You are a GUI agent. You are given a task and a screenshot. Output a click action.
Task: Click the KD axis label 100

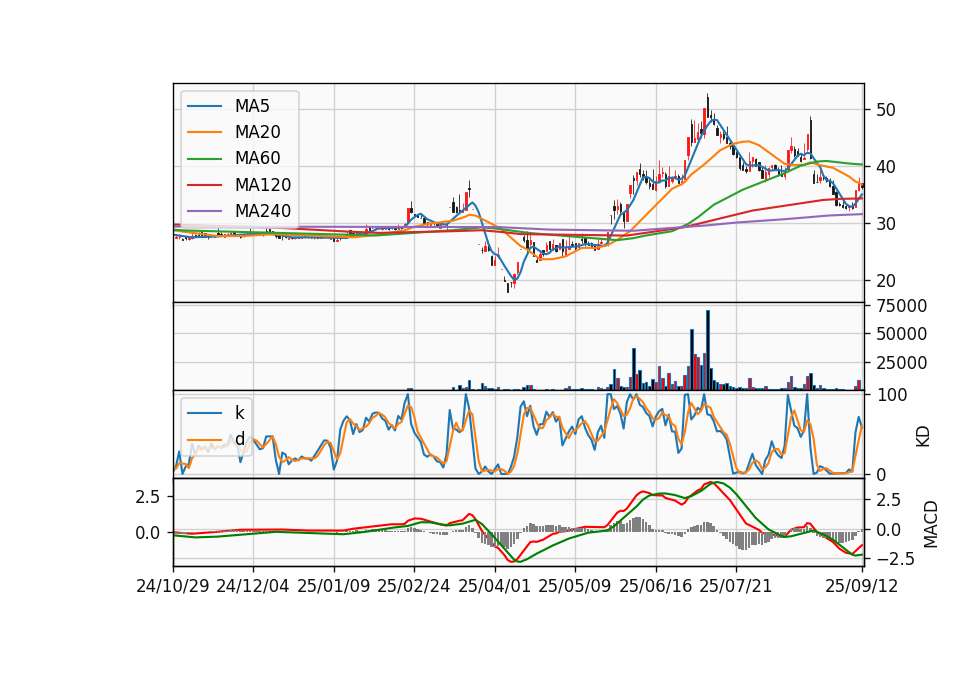[892, 395]
